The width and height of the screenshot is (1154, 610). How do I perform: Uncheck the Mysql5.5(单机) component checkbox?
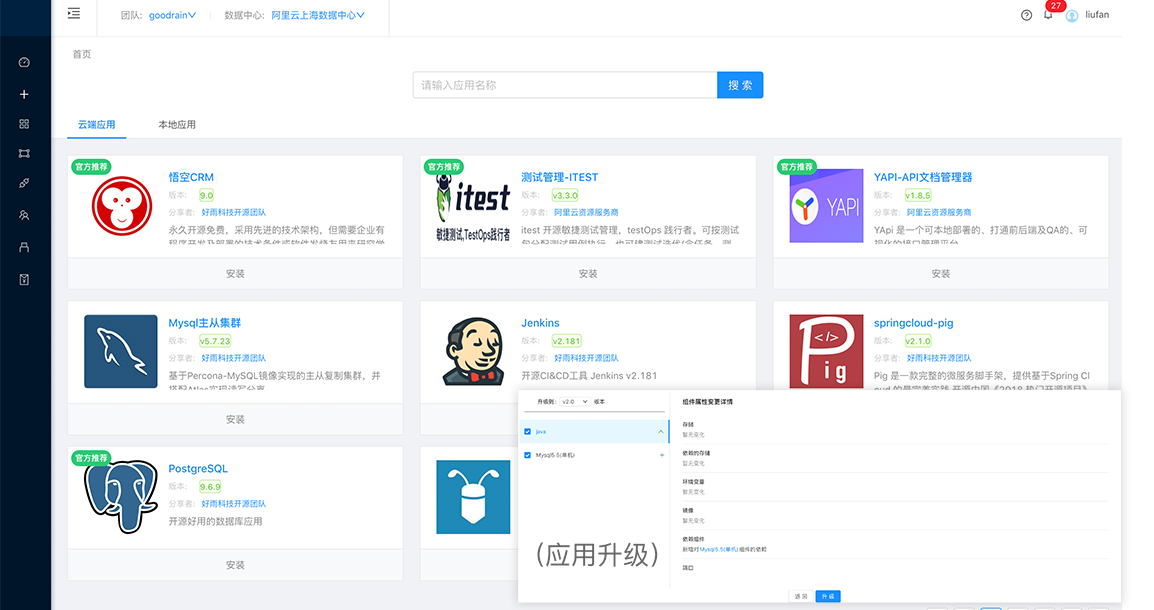528,455
